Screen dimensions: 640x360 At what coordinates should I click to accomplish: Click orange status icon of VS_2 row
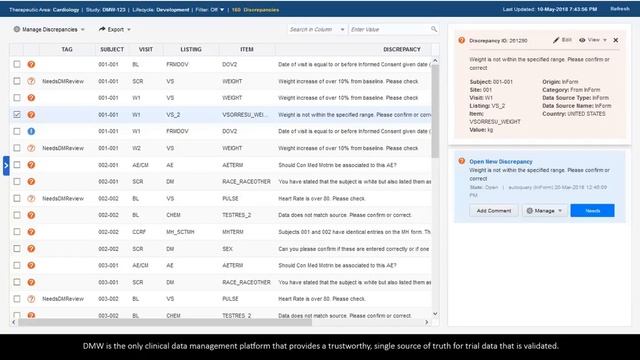click(x=31, y=115)
